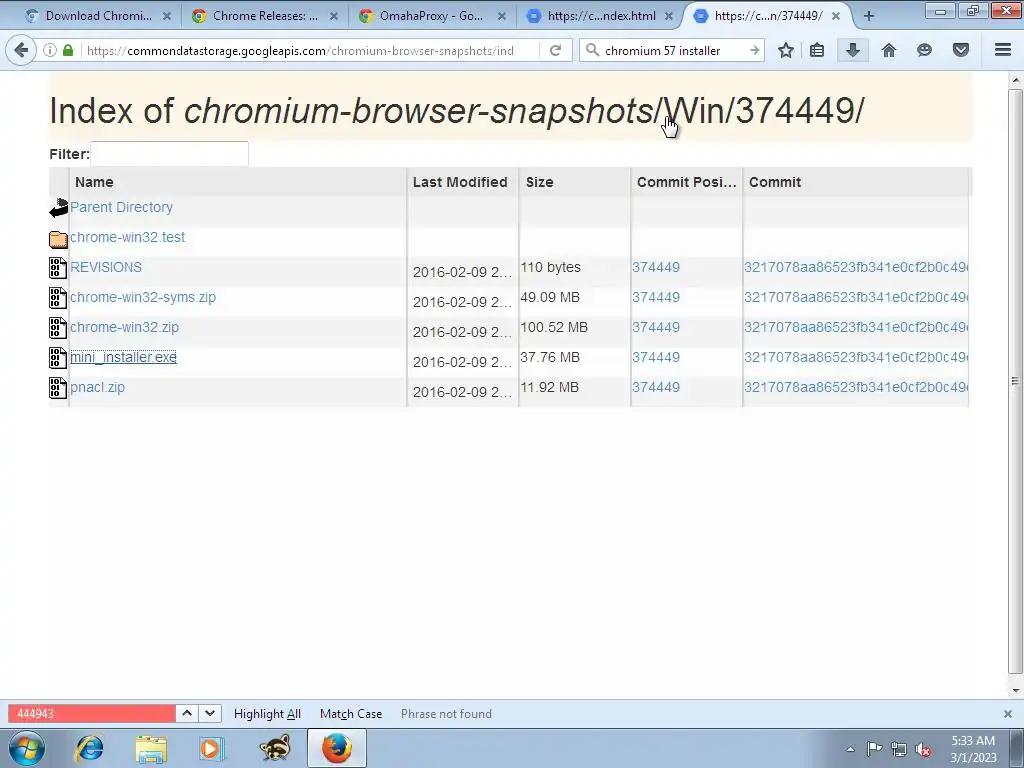Reload the page with the refresh icon

tap(555, 50)
